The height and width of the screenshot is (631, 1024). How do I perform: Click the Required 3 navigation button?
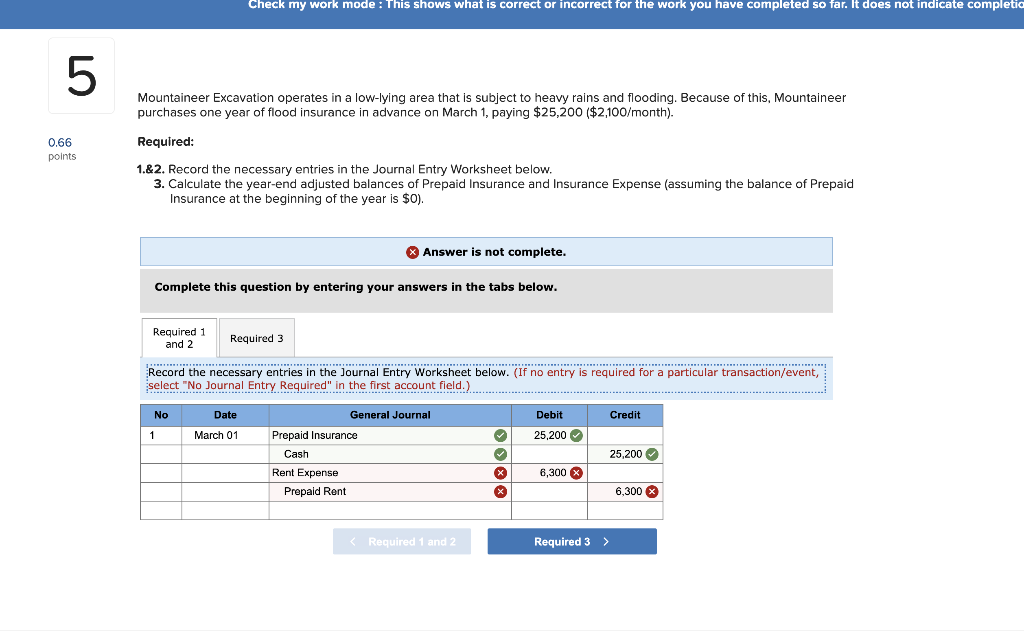click(x=572, y=541)
